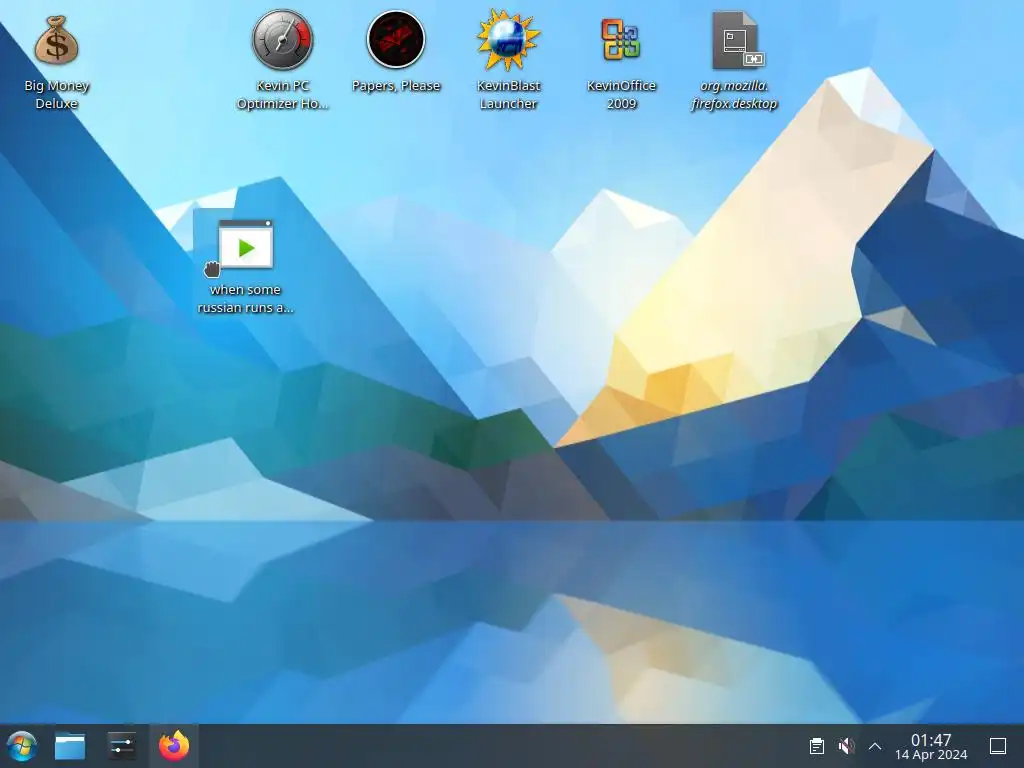Select the org.mozilla.firefox.desktop file icon
The image size is (1024, 768).
tap(735, 40)
